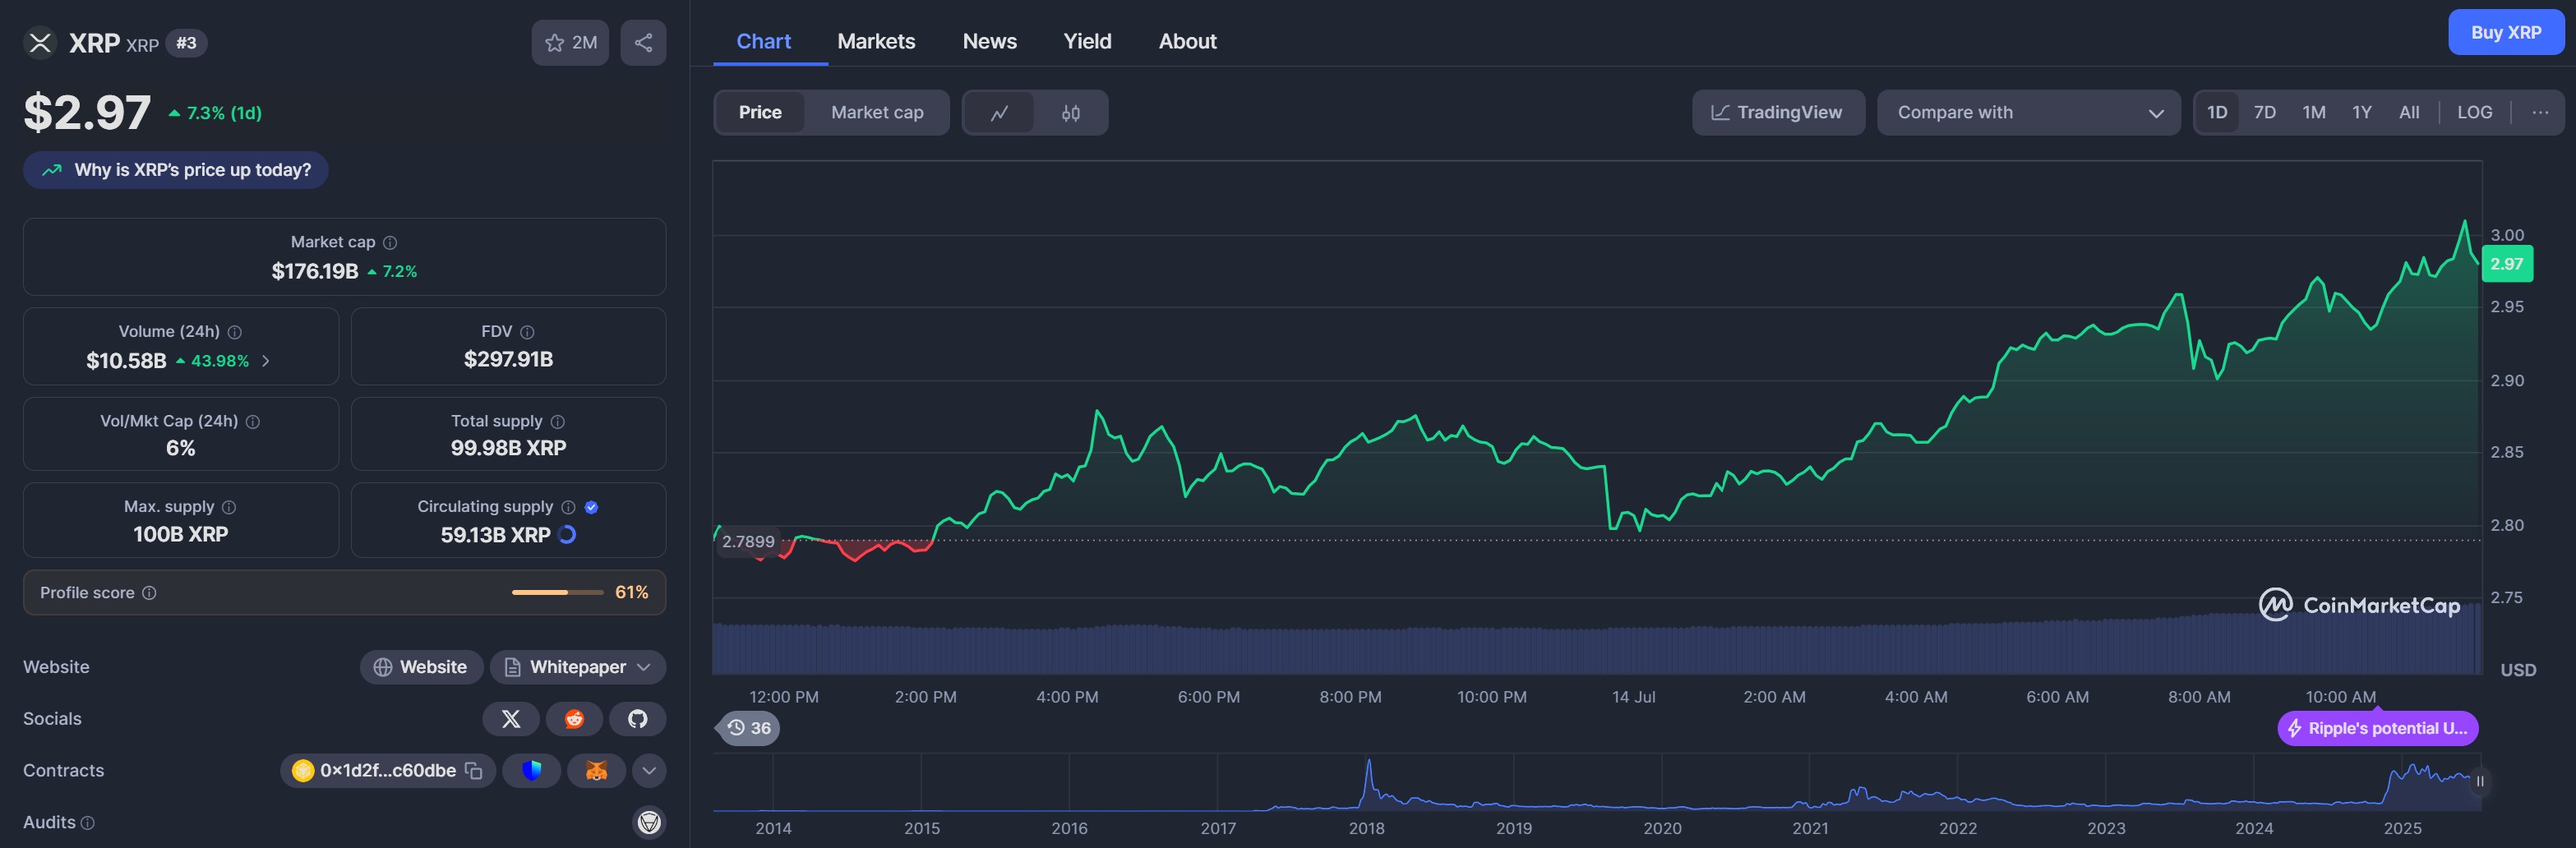Open the About tab
The width and height of the screenshot is (2576, 848).
point(1187,41)
